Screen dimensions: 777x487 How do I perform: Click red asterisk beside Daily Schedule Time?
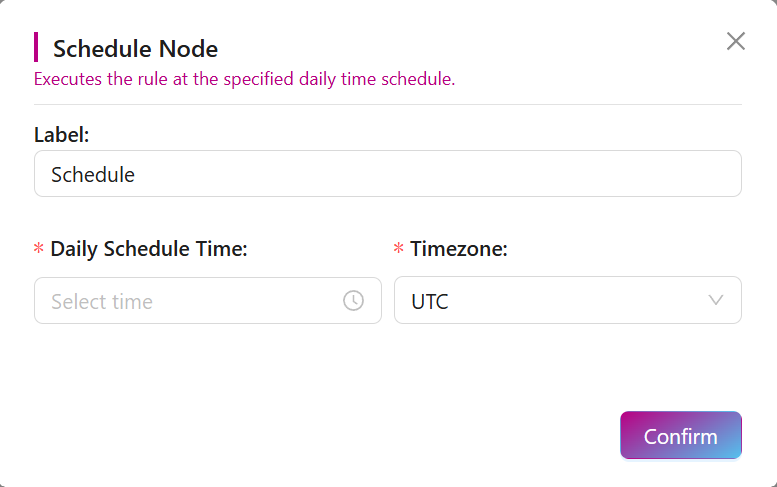pos(39,250)
